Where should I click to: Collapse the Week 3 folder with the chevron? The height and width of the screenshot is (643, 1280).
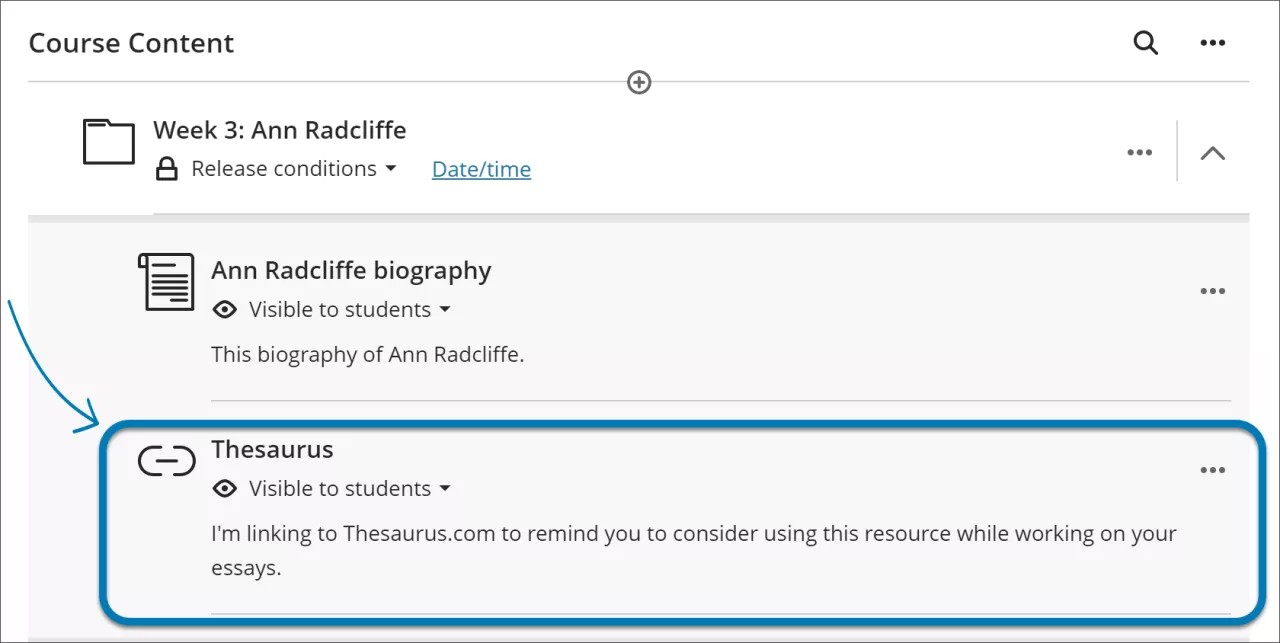coord(1213,152)
